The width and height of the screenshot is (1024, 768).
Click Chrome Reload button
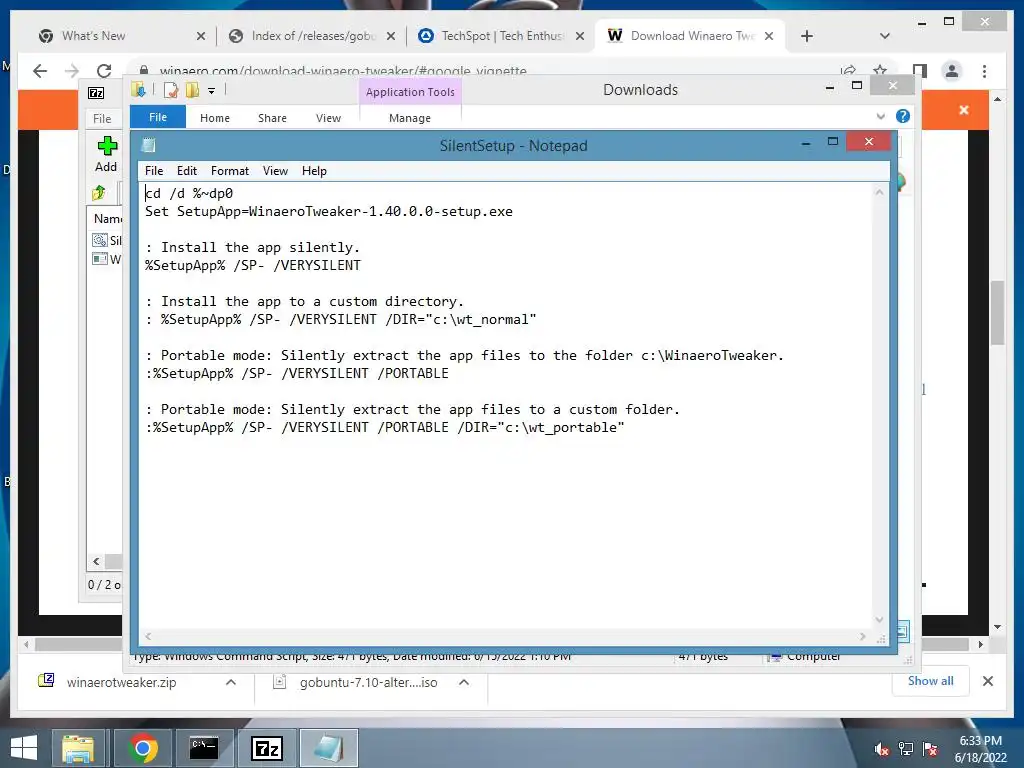coord(104,71)
